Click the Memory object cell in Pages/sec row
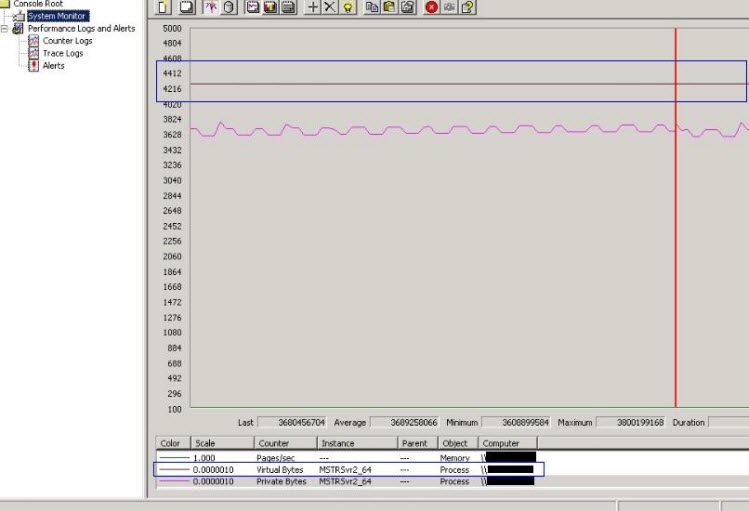Viewport: 749px width, 511px height. click(455, 458)
